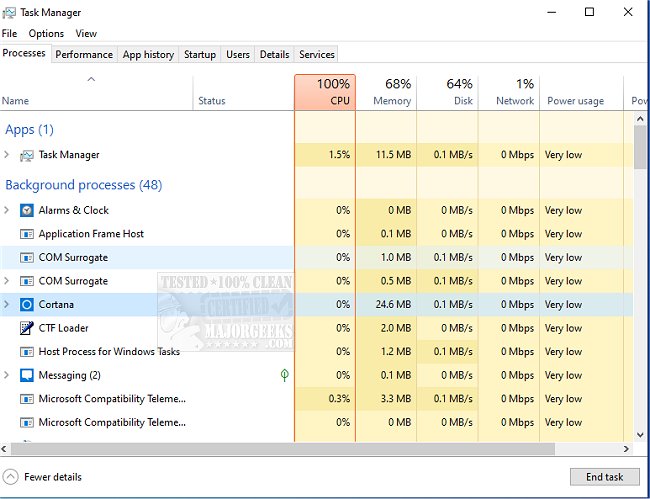Screen dimensions: 650x499
Task: Click the scroll up arrow
Action: tap(640, 119)
